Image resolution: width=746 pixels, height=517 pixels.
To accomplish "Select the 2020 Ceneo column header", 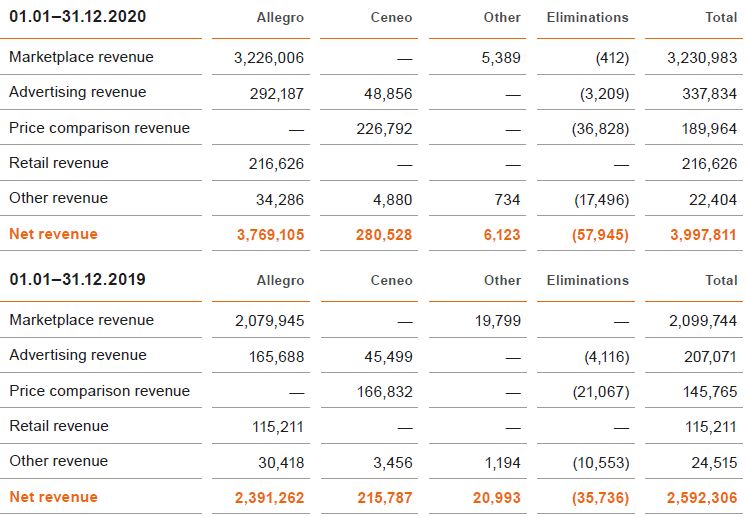I will pos(391,18).
